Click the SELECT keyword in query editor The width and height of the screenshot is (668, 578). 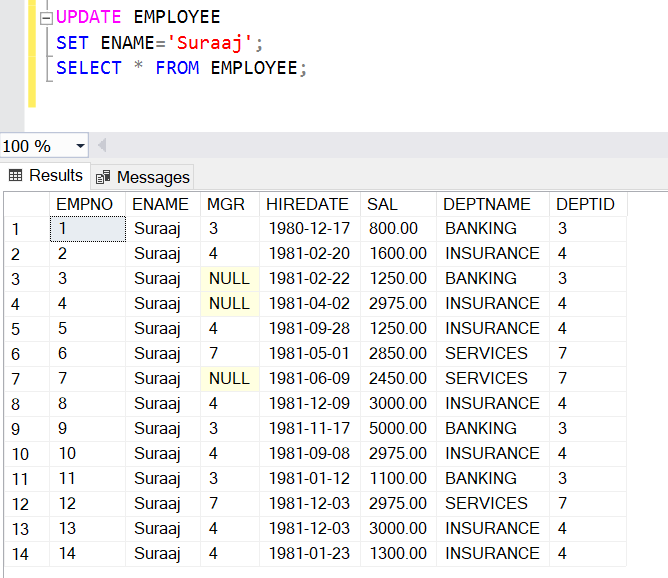(89, 68)
